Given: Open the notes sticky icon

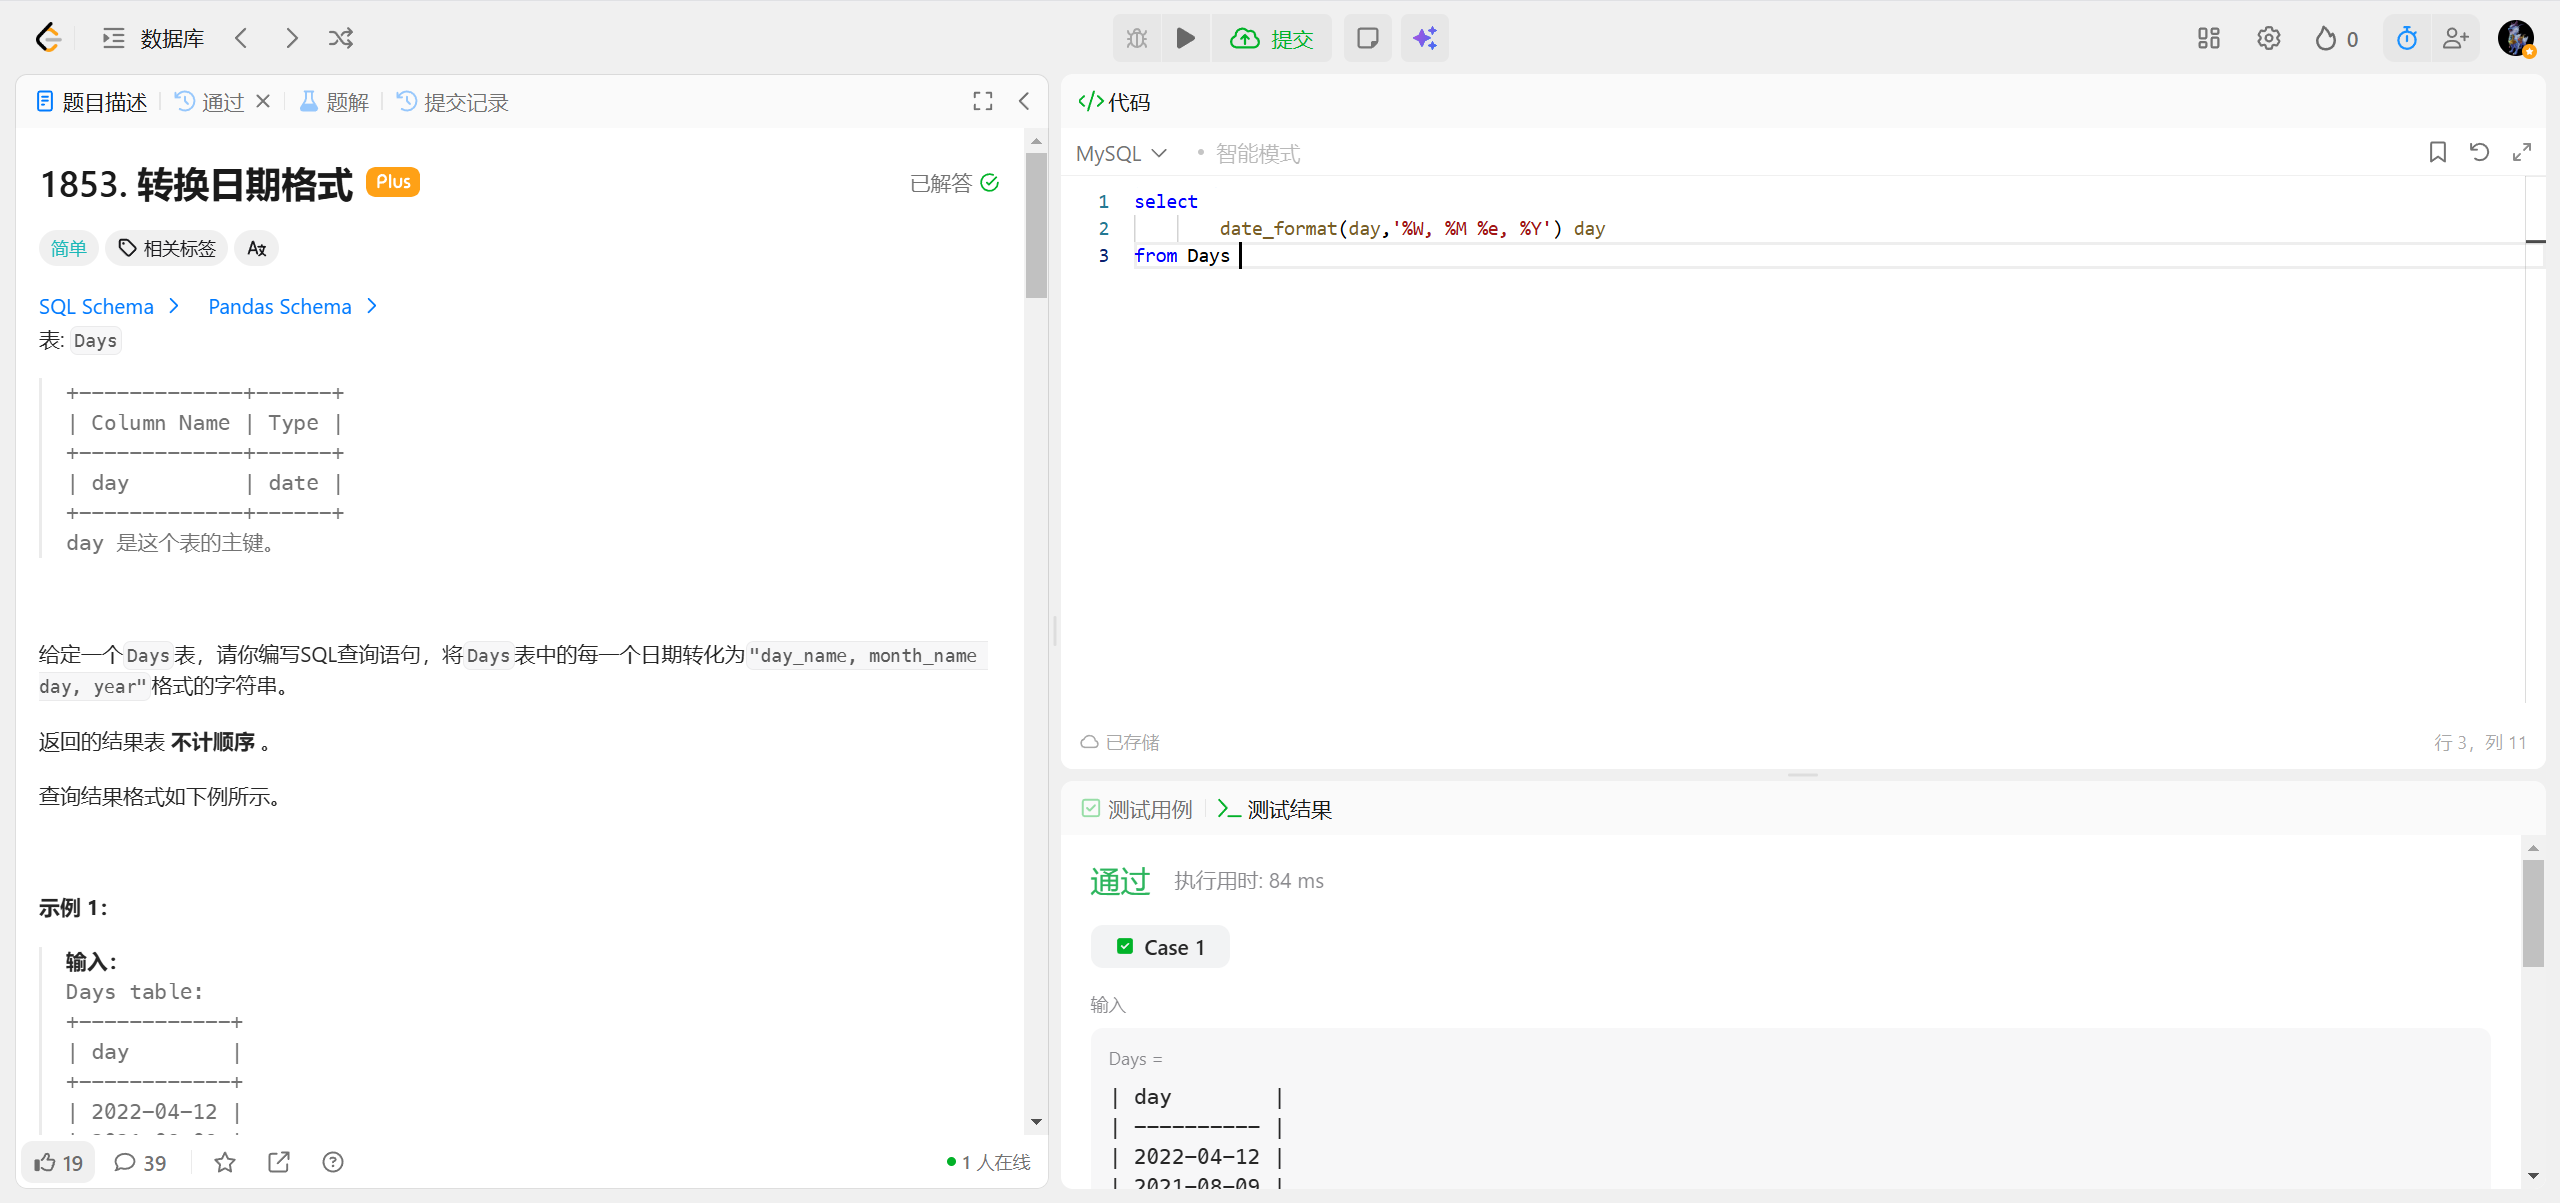Looking at the screenshot, I should tap(1367, 38).
